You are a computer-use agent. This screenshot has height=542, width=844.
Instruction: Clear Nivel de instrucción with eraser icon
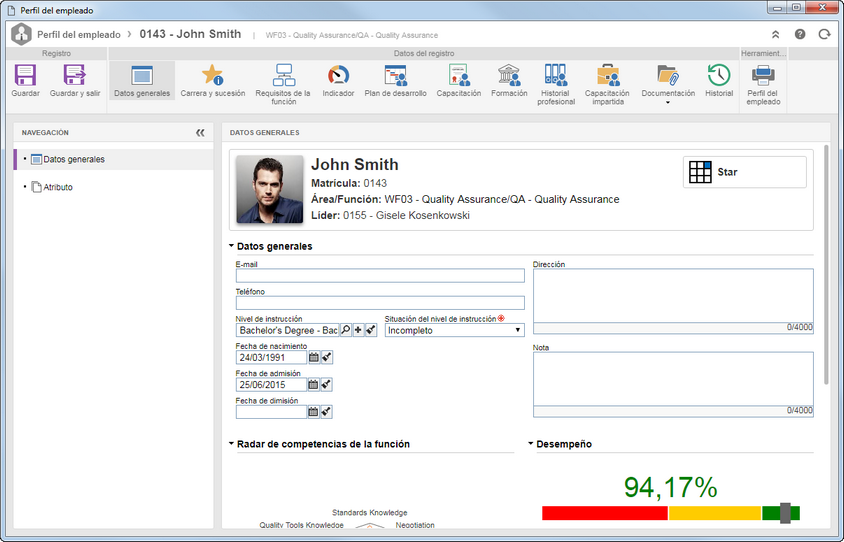(371, 330)
